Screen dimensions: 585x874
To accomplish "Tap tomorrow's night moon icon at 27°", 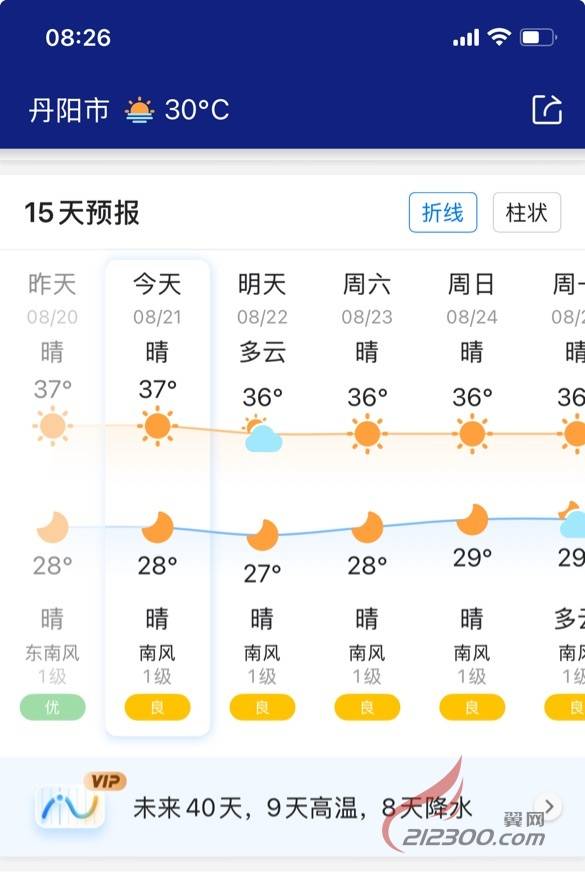I will [x=262, y=535].
